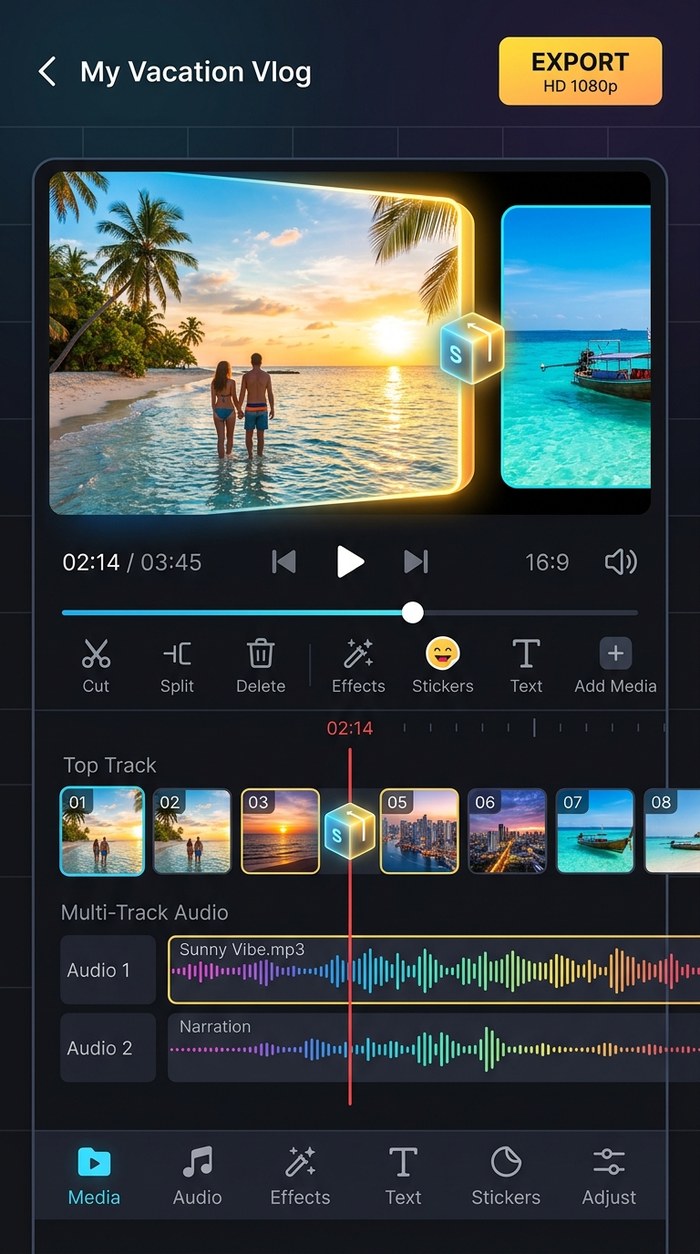Tap the transition cube in the preview
Image resolution: width=700 pixels, height=1254 pixels.
(471, 348)
